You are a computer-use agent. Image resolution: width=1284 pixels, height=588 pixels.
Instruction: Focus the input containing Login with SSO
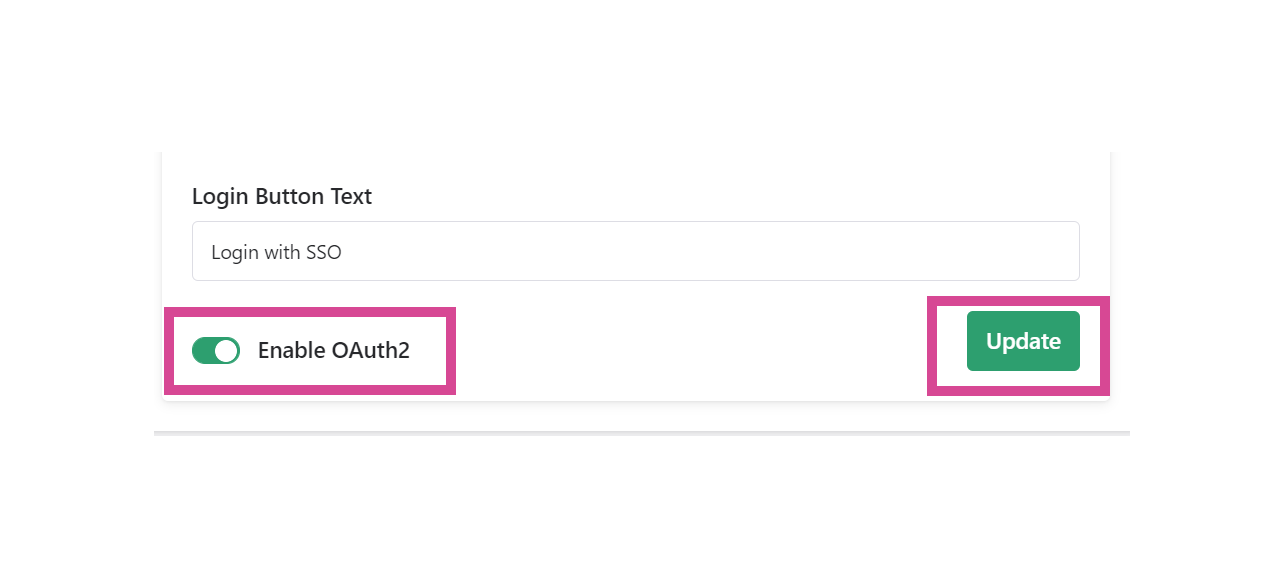click(635, 252)
